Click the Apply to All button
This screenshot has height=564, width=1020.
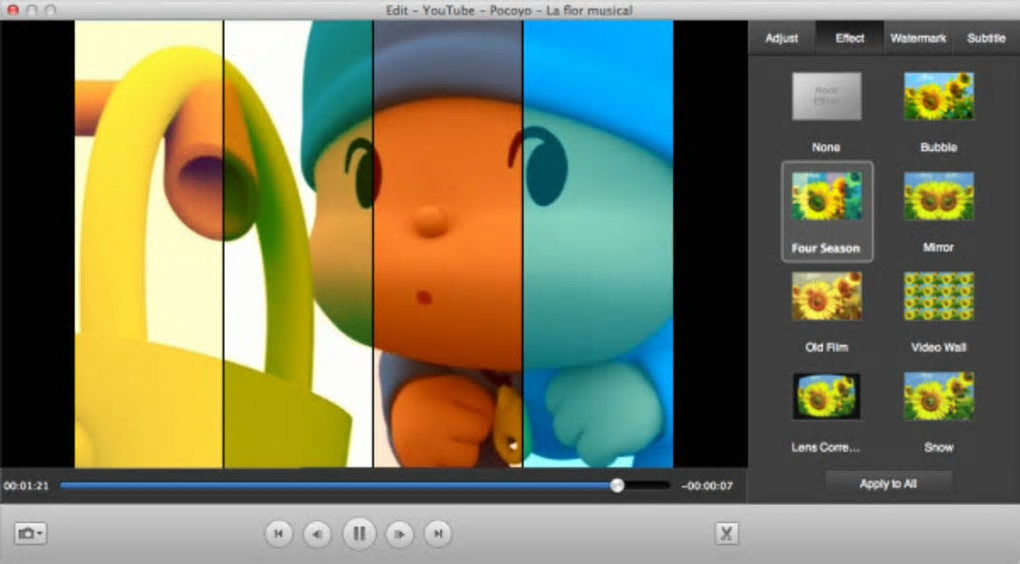click(888, 484)
